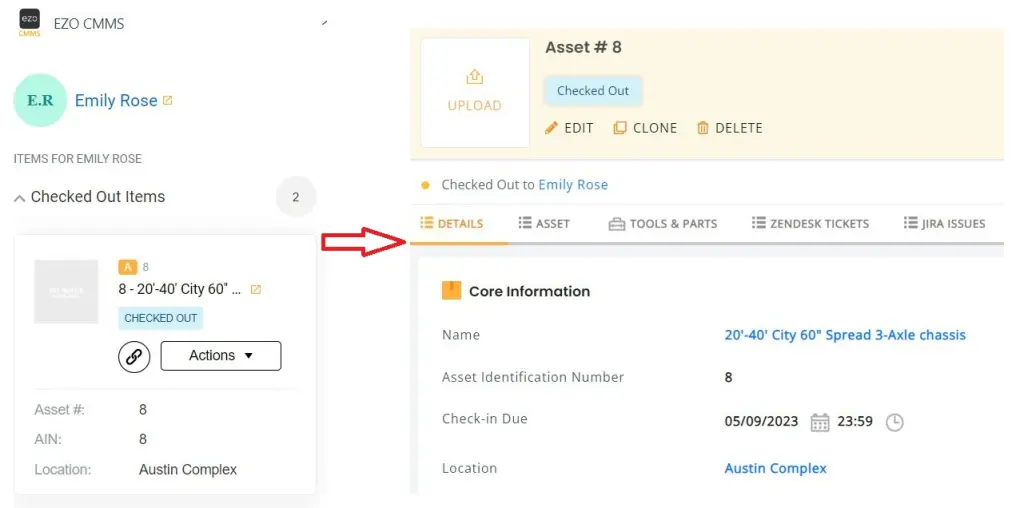Click the E.R avatar circle

click(x=40, y=100)
